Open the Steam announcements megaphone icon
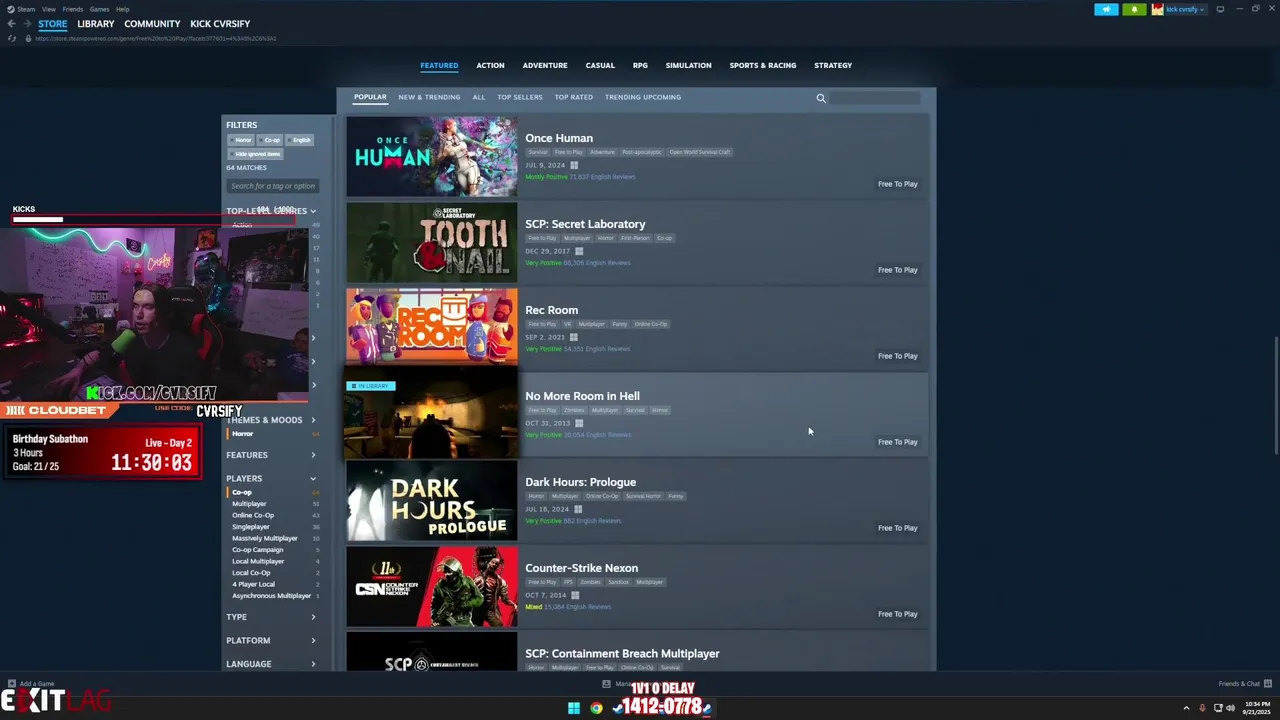This screenshot has height=720, width=1280. (x=1106, y=9)
